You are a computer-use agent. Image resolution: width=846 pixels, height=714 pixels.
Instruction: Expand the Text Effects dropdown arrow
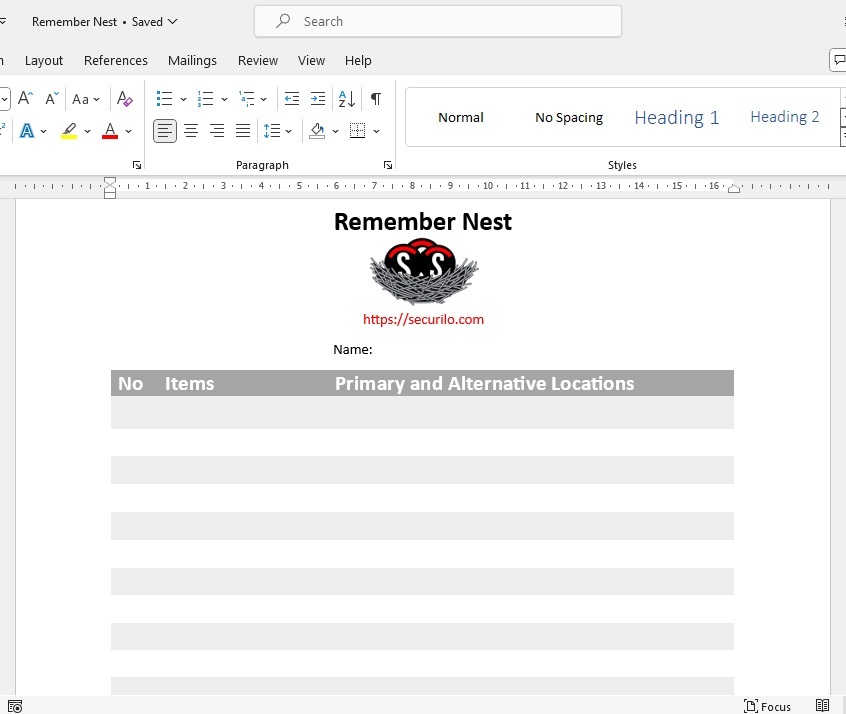[x=44, y=131]
